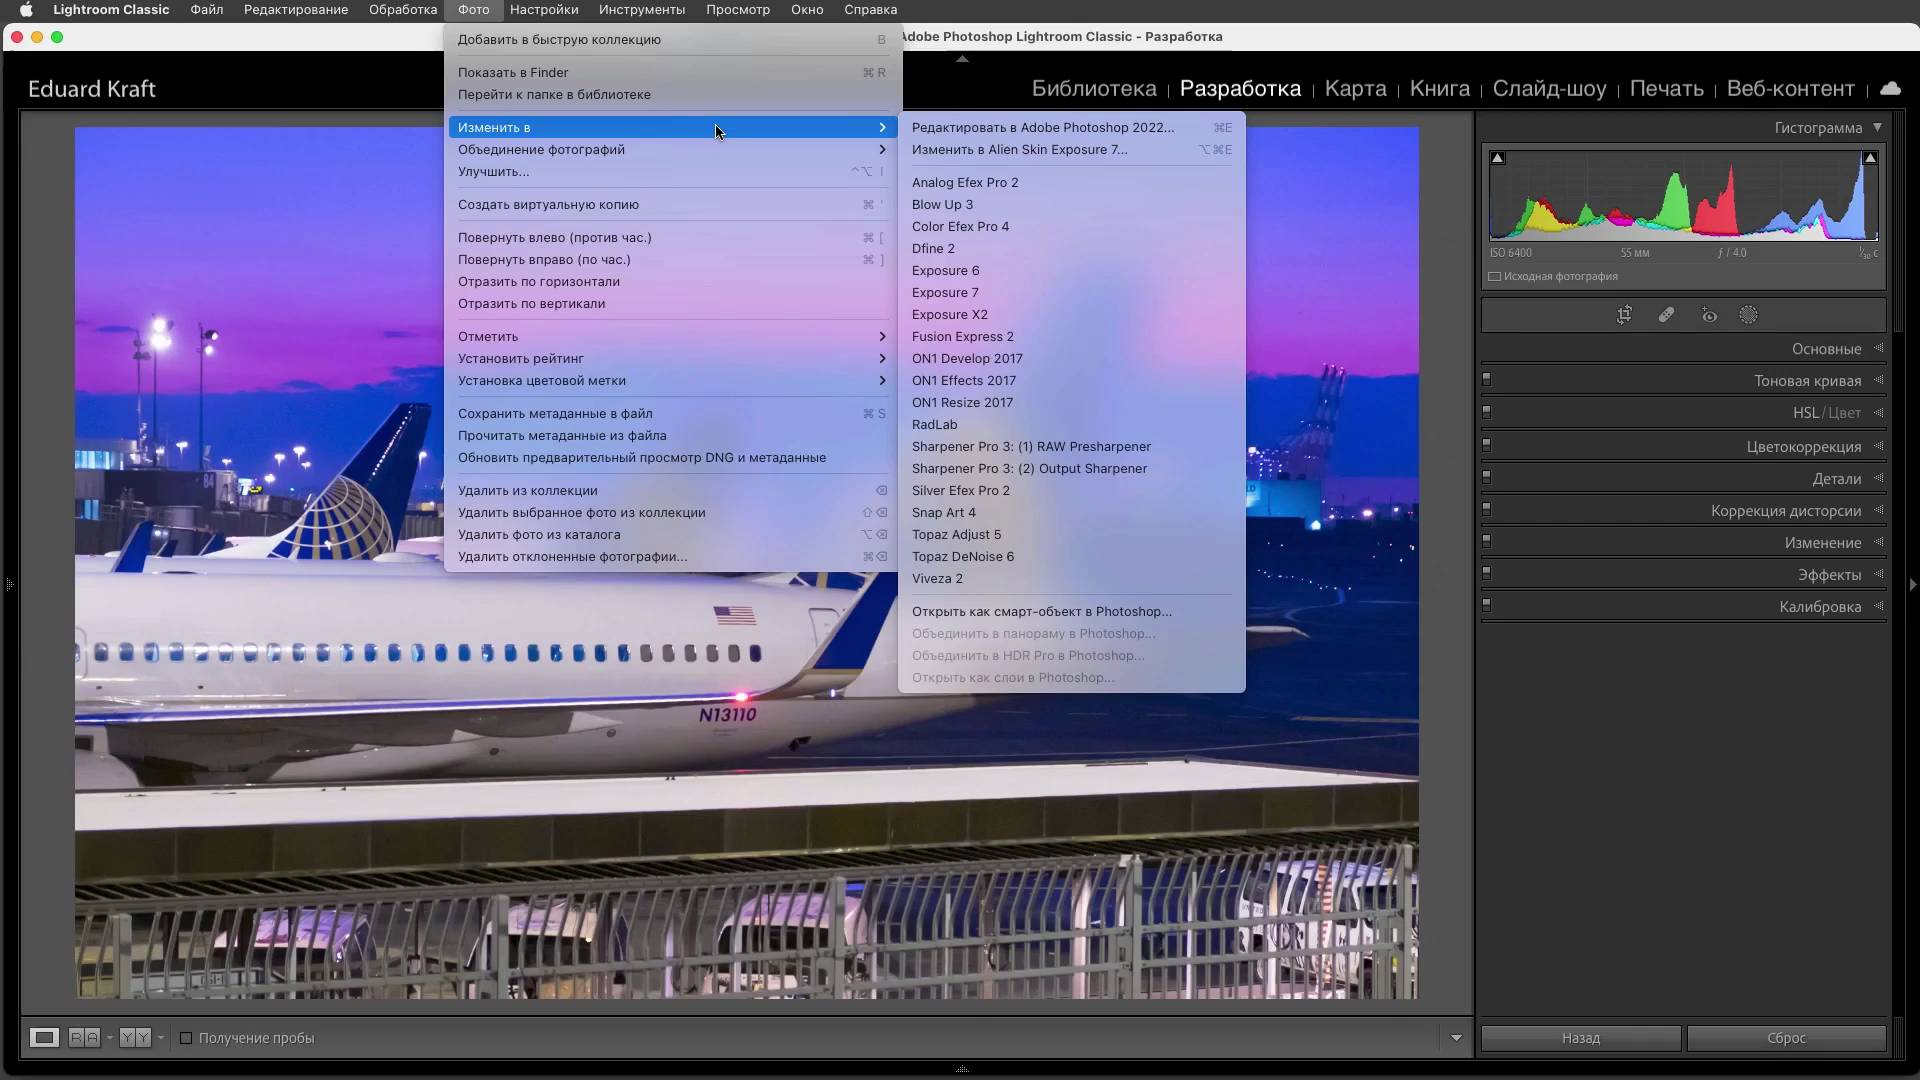1920x1080 pixels.
Task: Select Повернуть влево (против час.)
Action: coord(672,238)
